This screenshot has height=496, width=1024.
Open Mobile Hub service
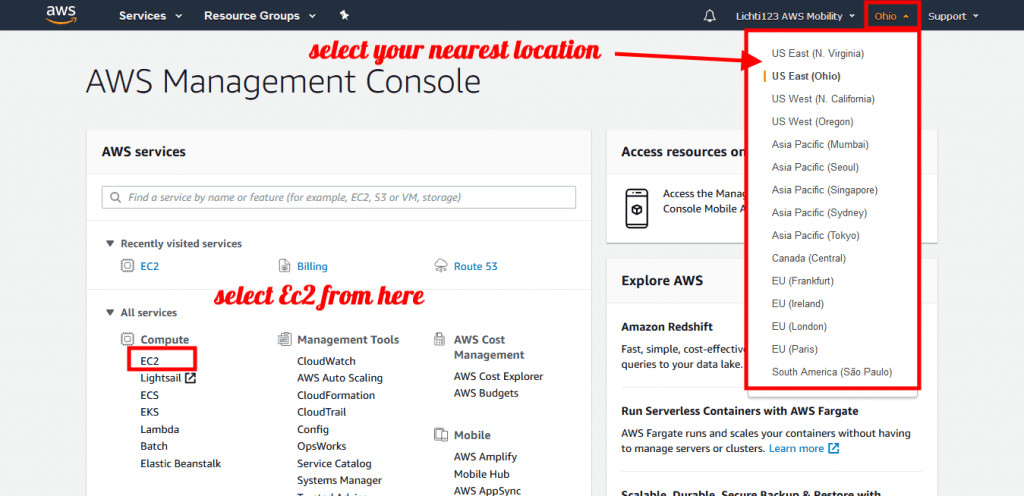pyautogui.click(x=481, y=474)
